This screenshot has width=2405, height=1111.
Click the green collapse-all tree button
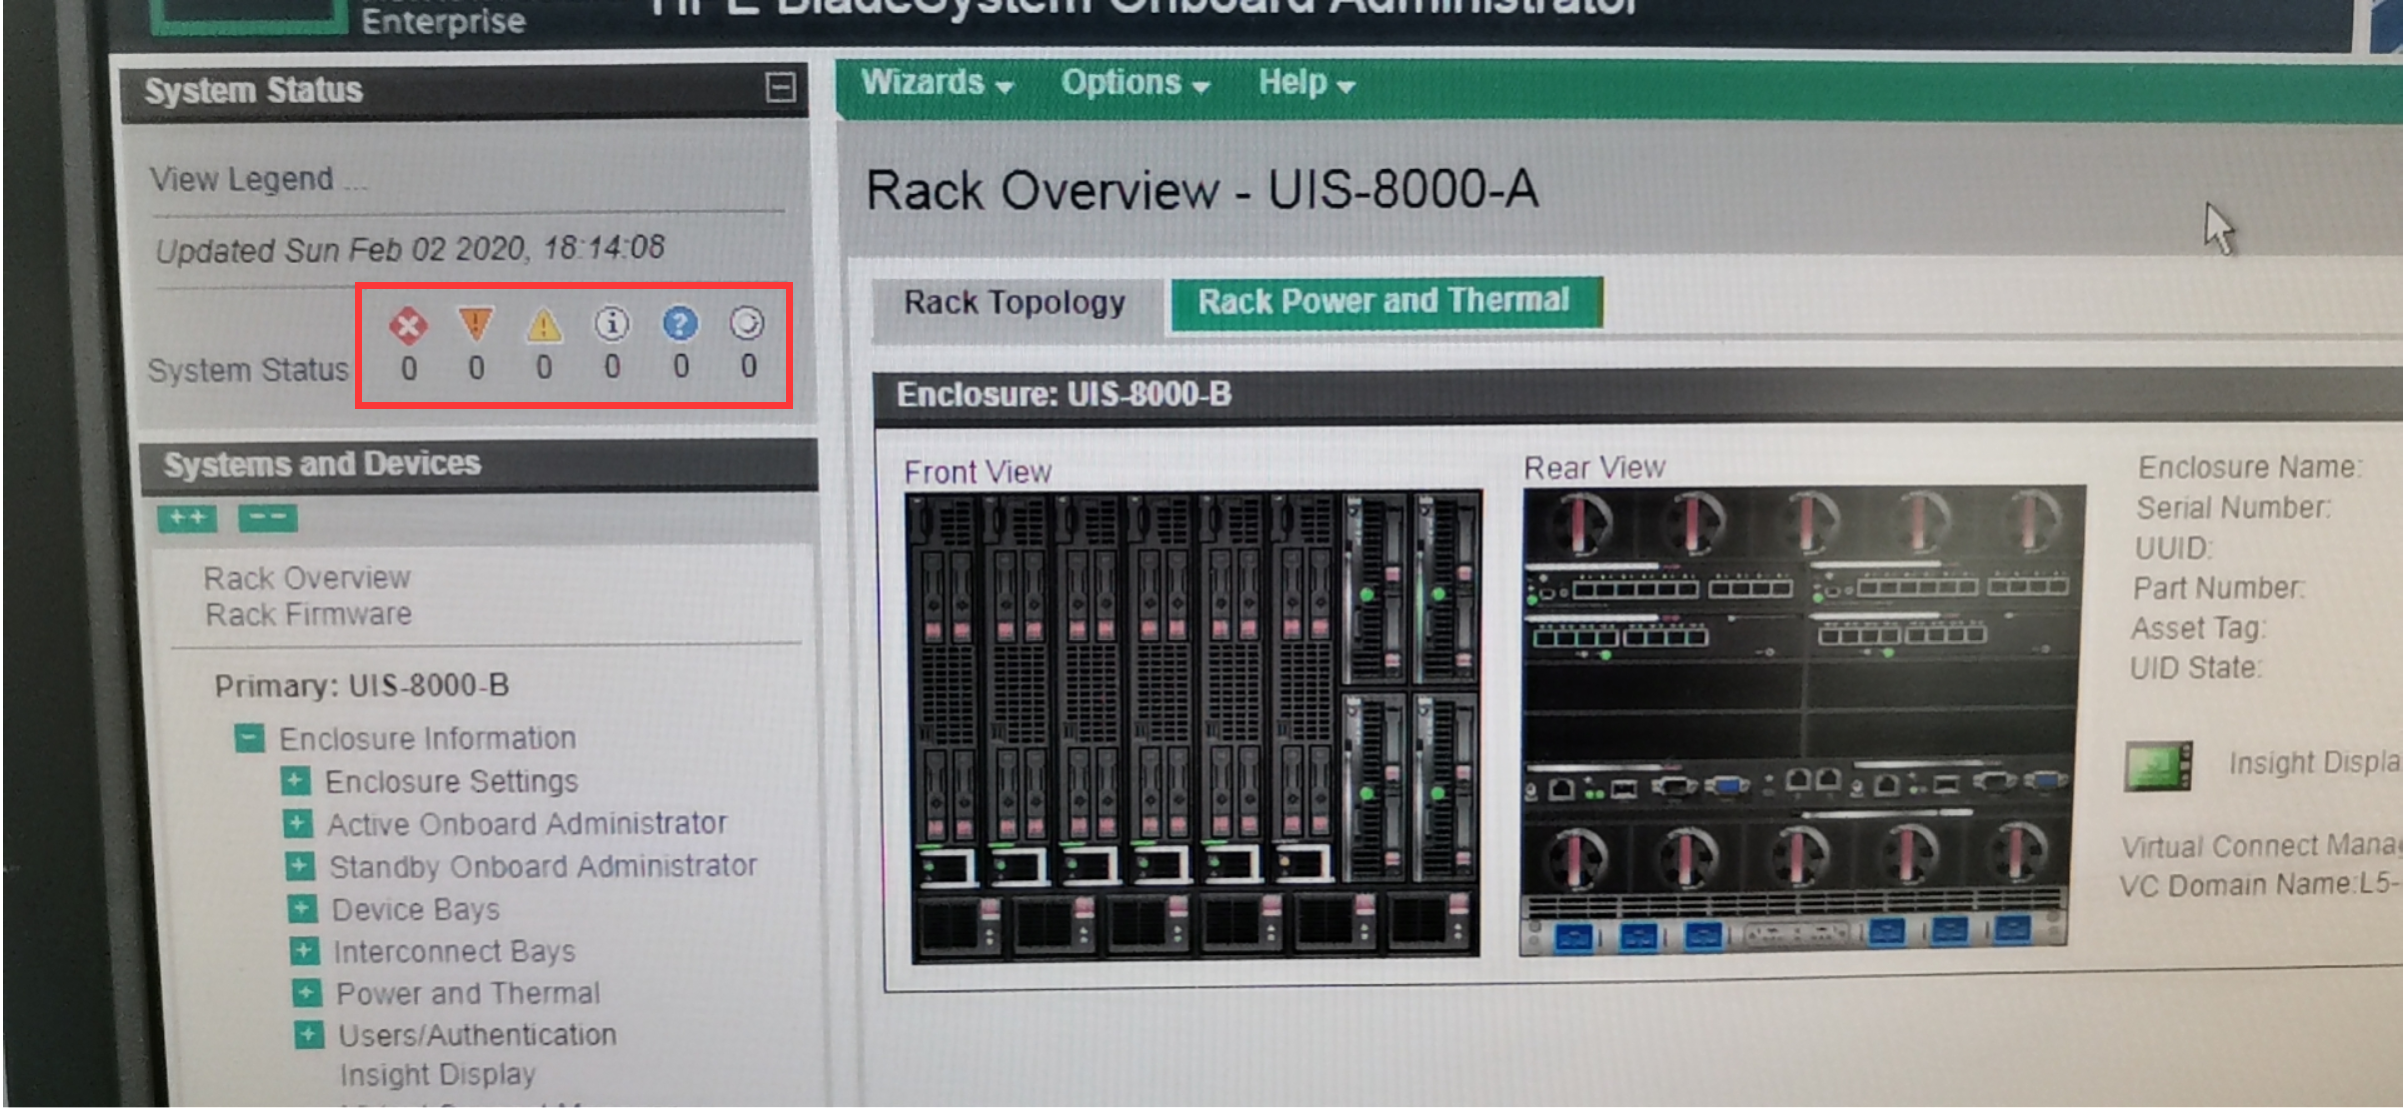tap(267, 517)
